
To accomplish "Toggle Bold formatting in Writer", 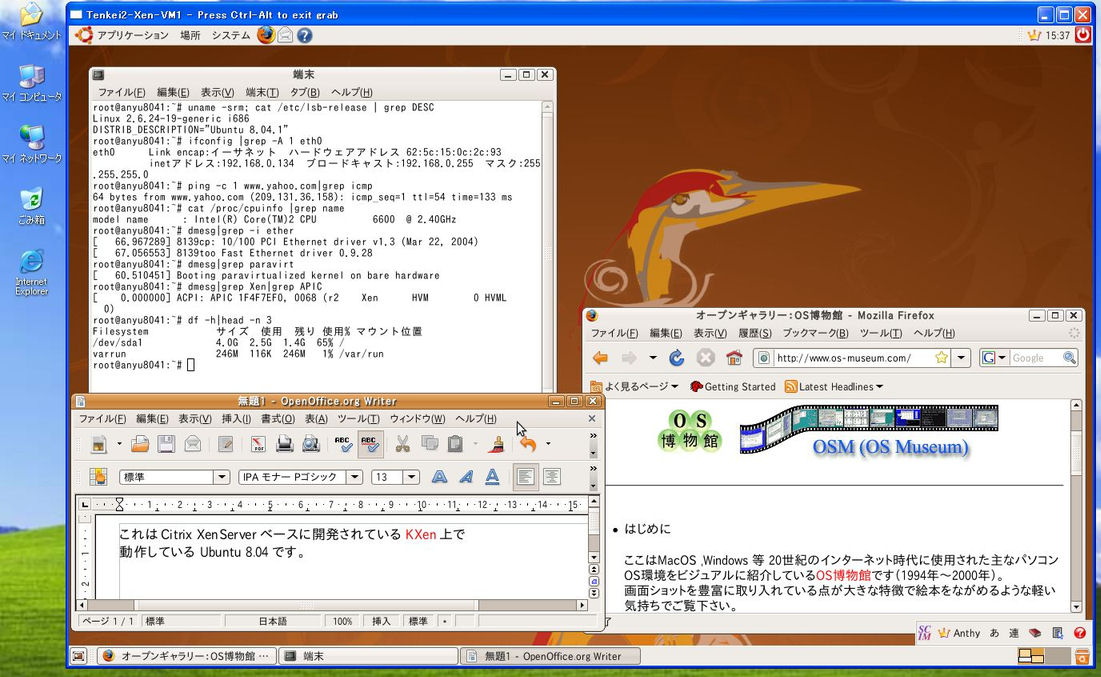I will click(x=440, y=477).
